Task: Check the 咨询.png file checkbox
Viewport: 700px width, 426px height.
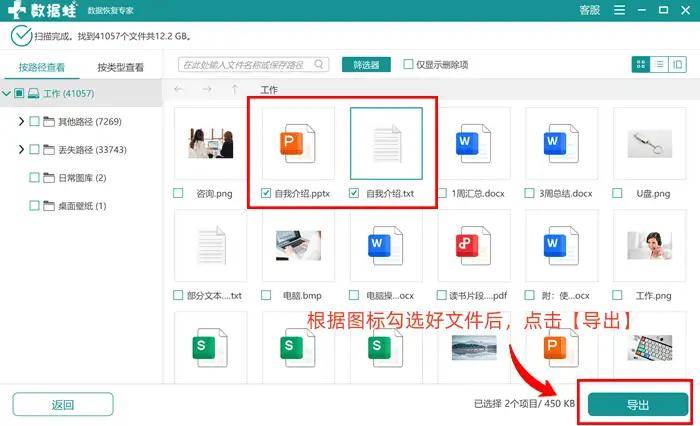Action: tap(178, 193)
